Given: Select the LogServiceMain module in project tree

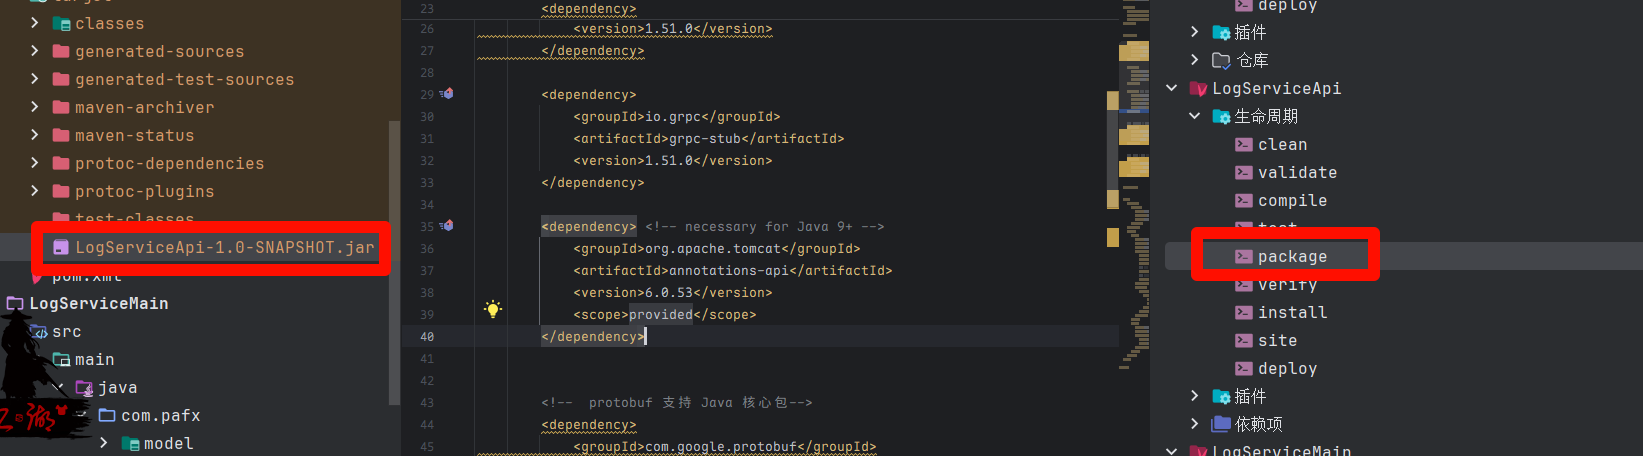Looking at the screenshot, I should [x=98, y=303].
